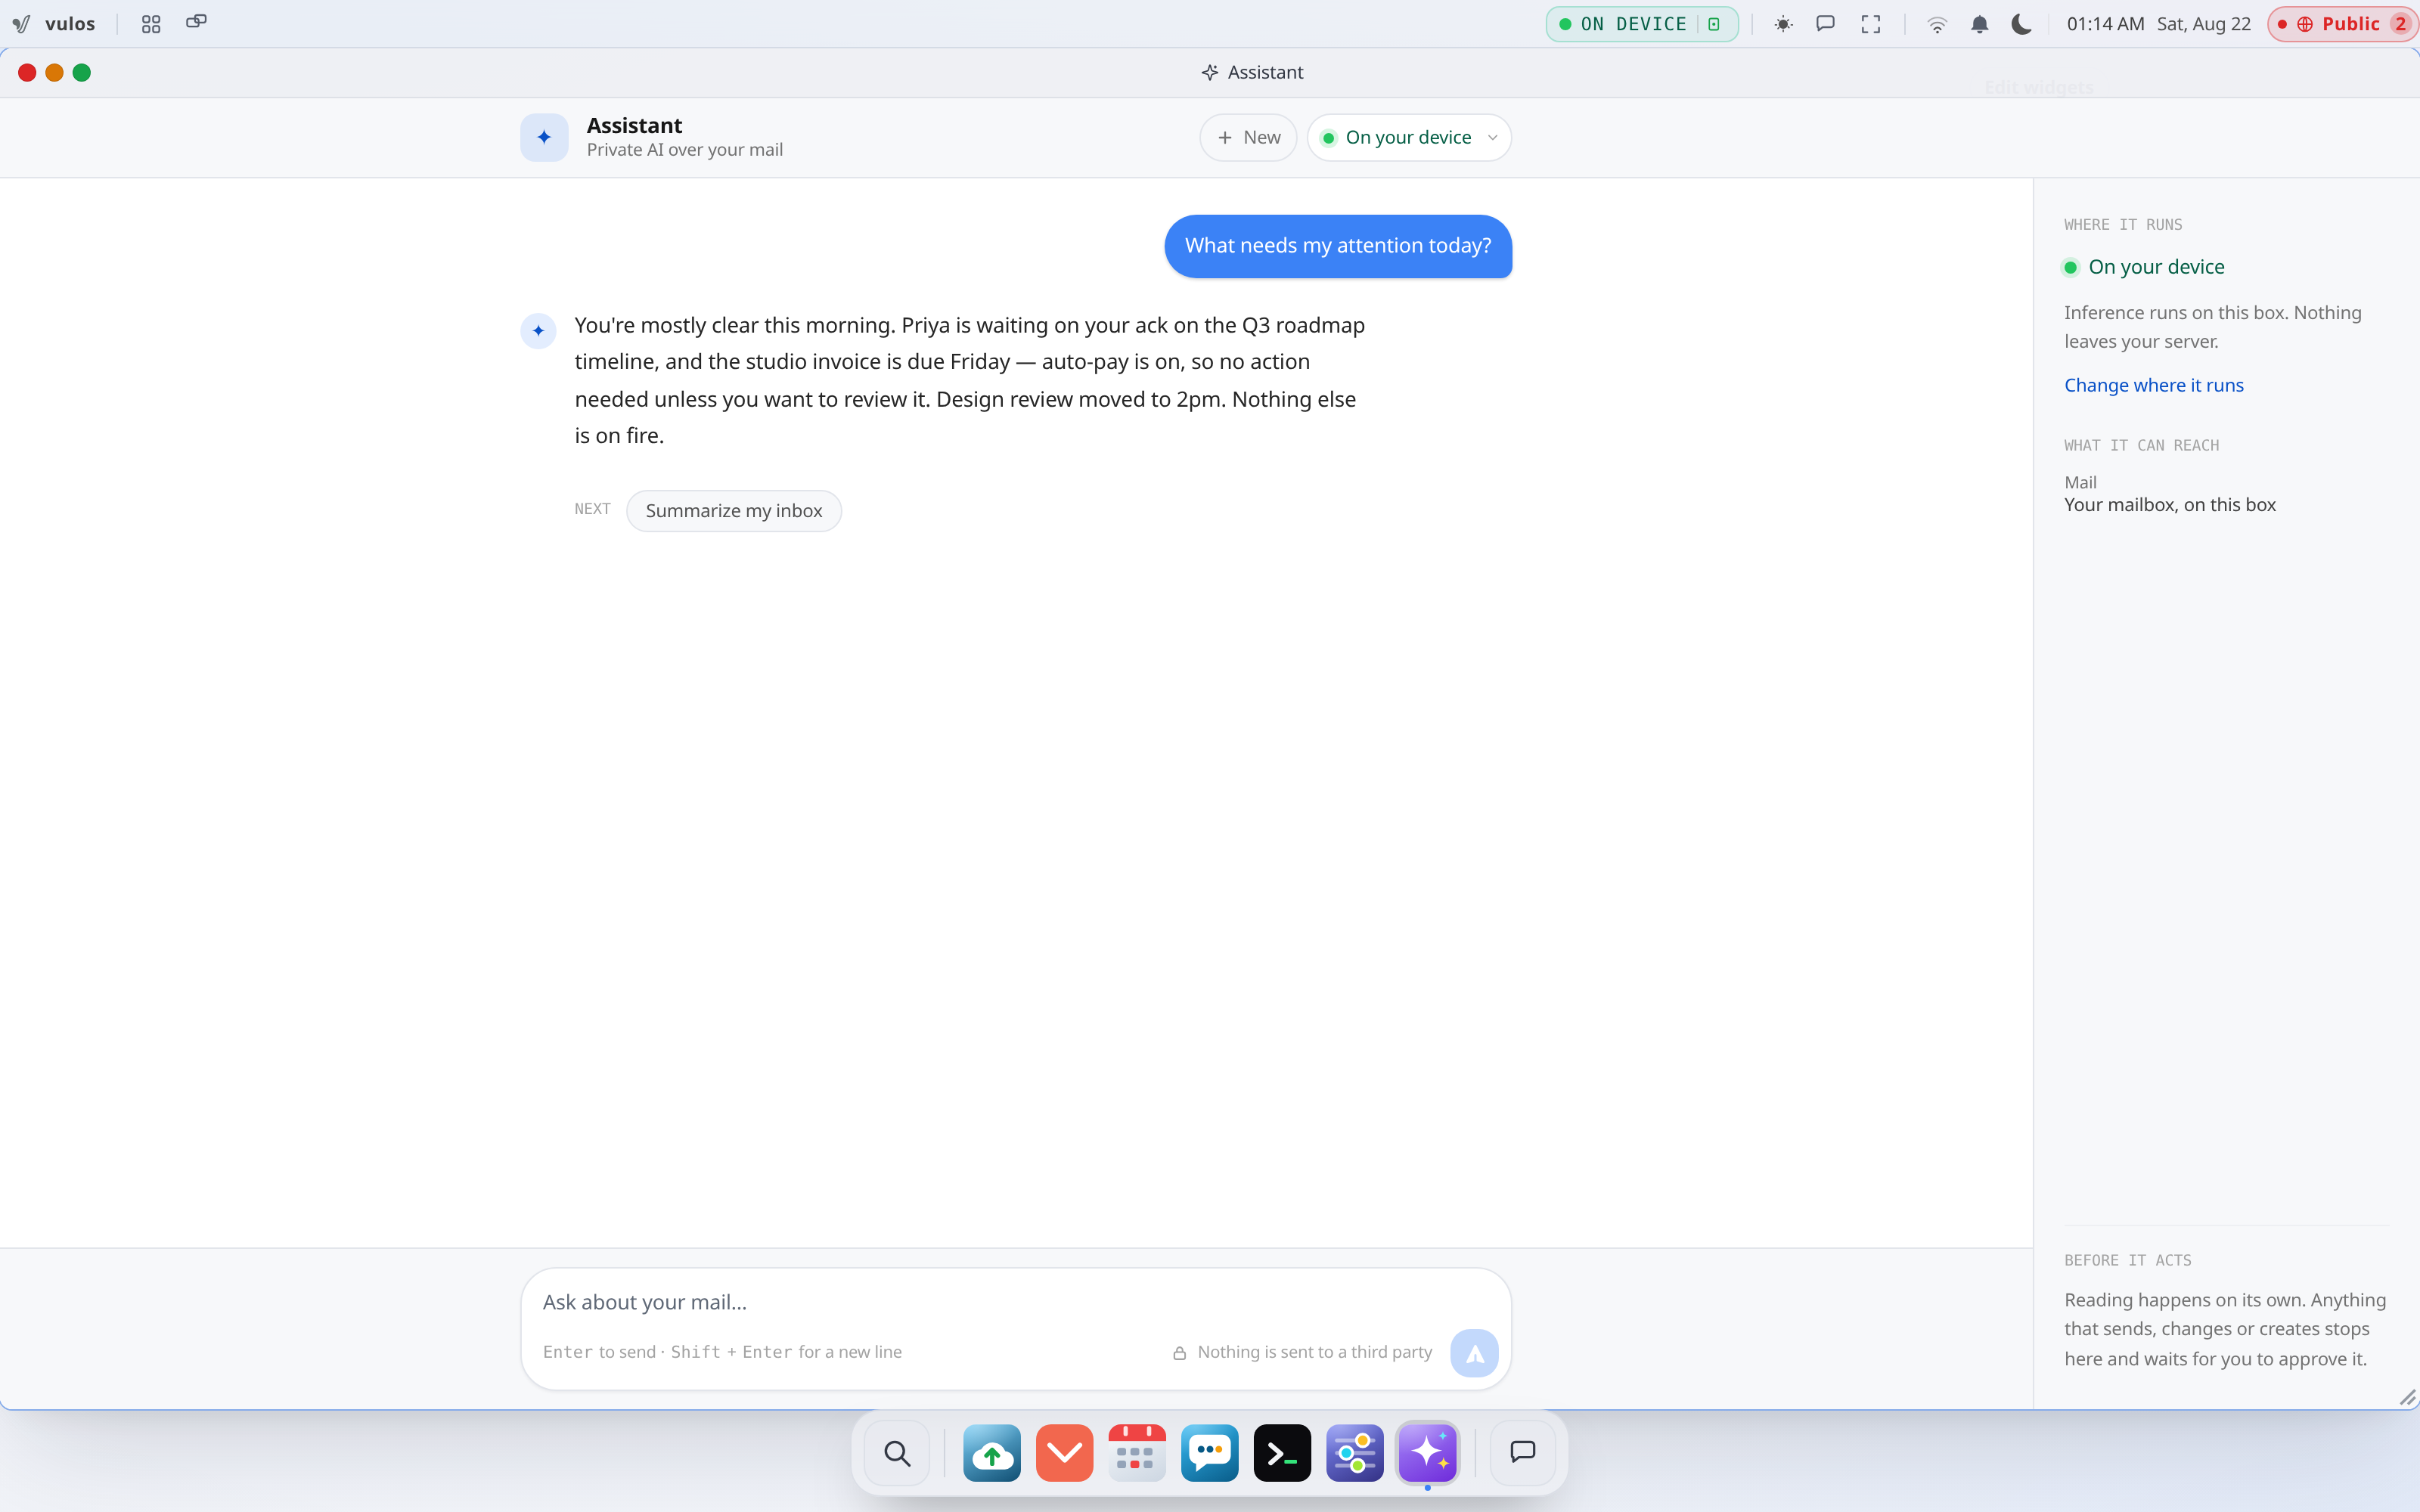This screenshot has height=1512, width=2420.
Task: Toggle the brightness sun icon
Action: tap(1783, 24)
